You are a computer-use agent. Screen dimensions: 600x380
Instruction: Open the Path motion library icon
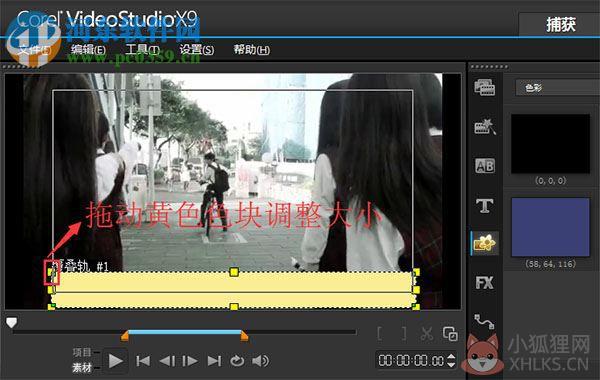tap(484, 321)
